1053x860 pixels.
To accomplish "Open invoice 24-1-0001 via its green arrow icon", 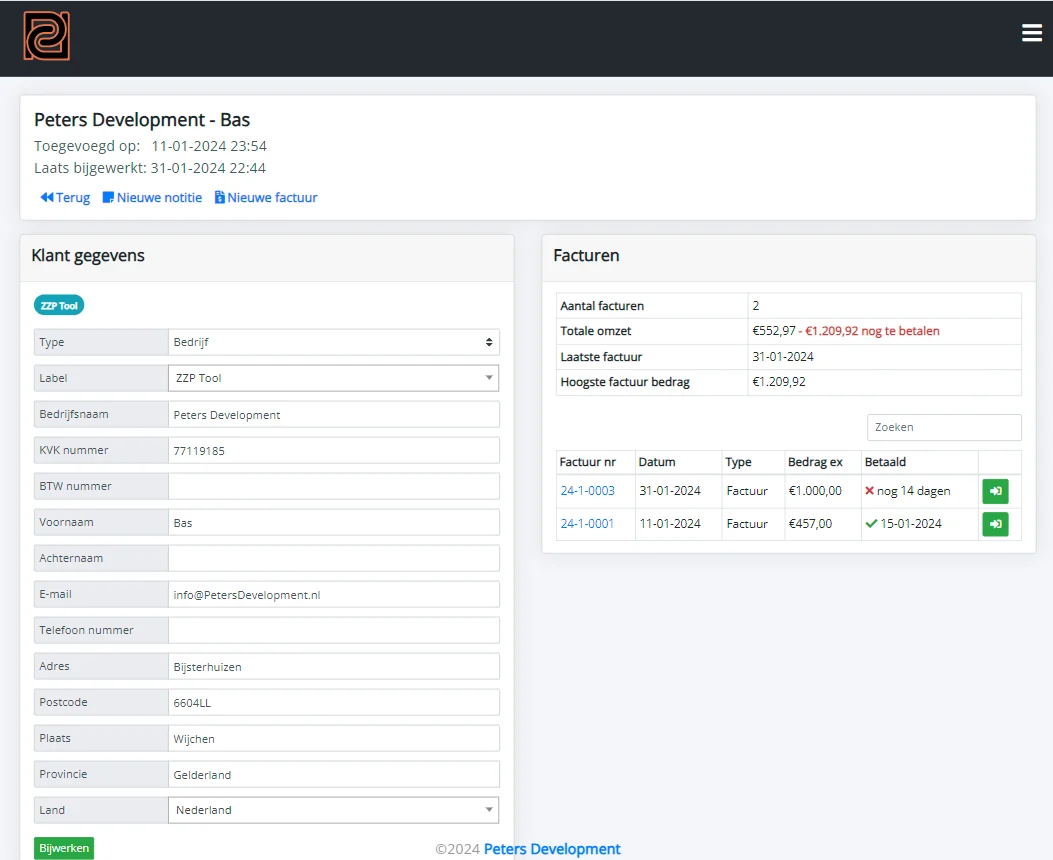I will click(995, 524).
